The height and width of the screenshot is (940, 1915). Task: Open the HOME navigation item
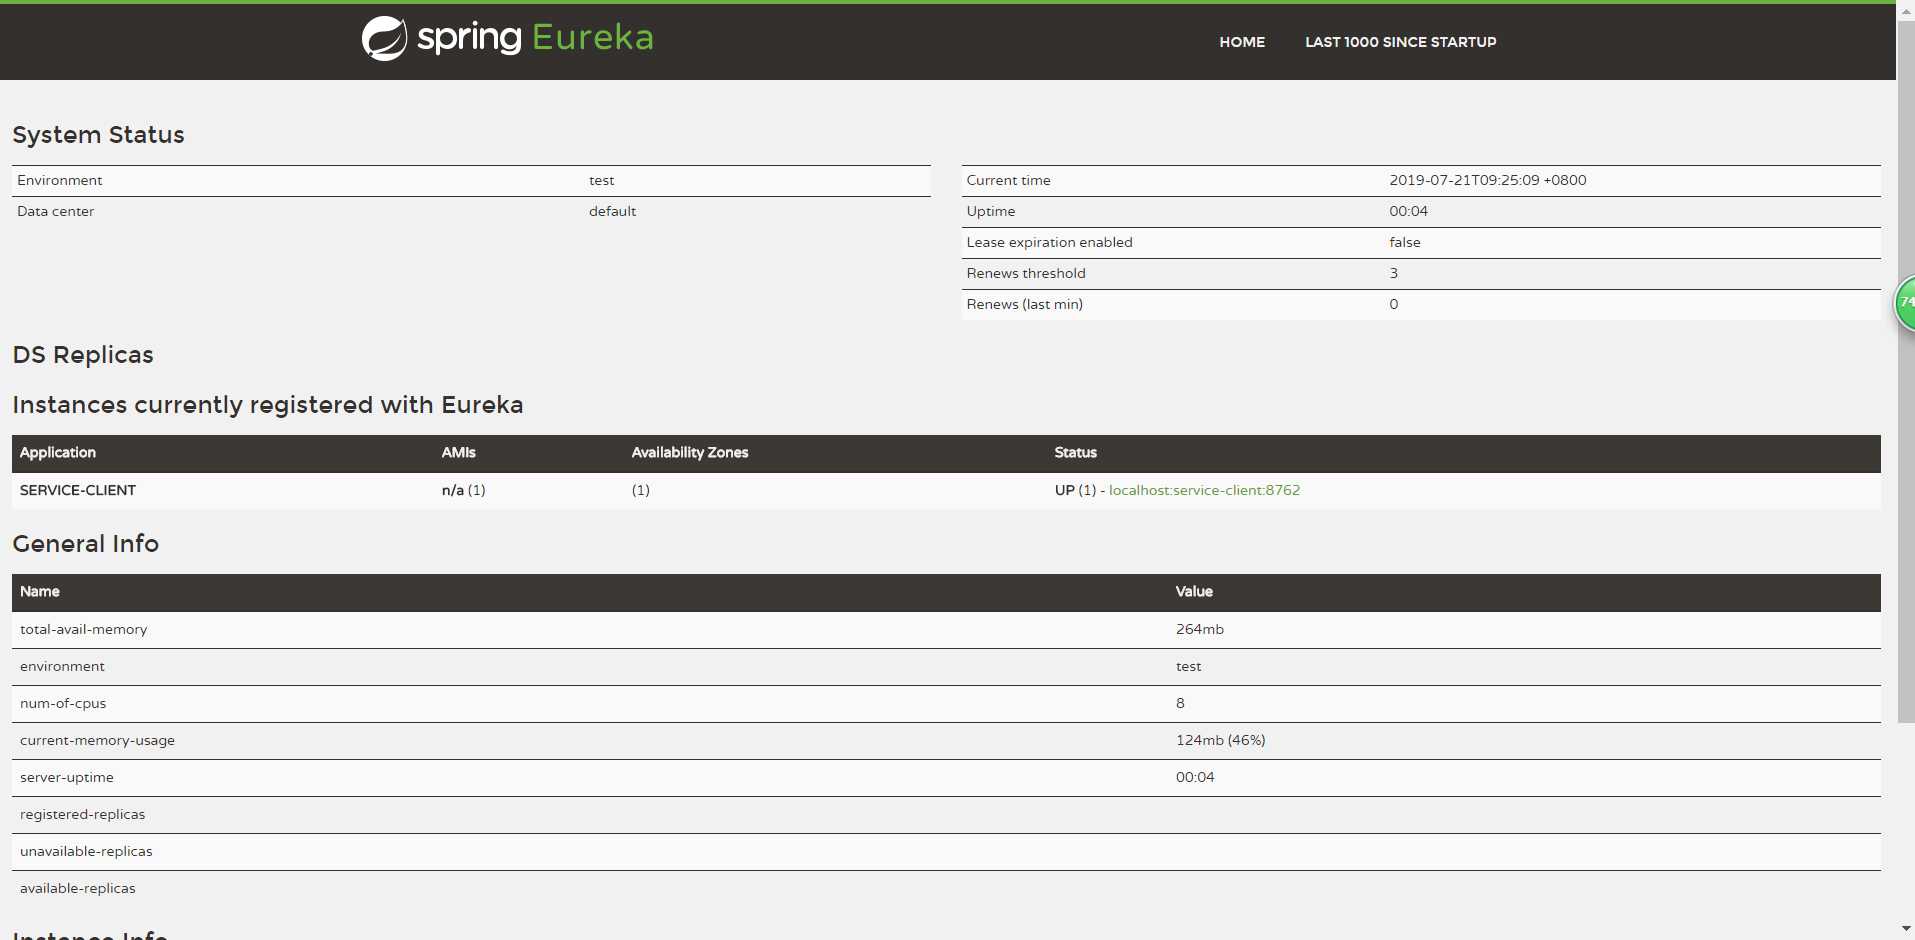1242,42
